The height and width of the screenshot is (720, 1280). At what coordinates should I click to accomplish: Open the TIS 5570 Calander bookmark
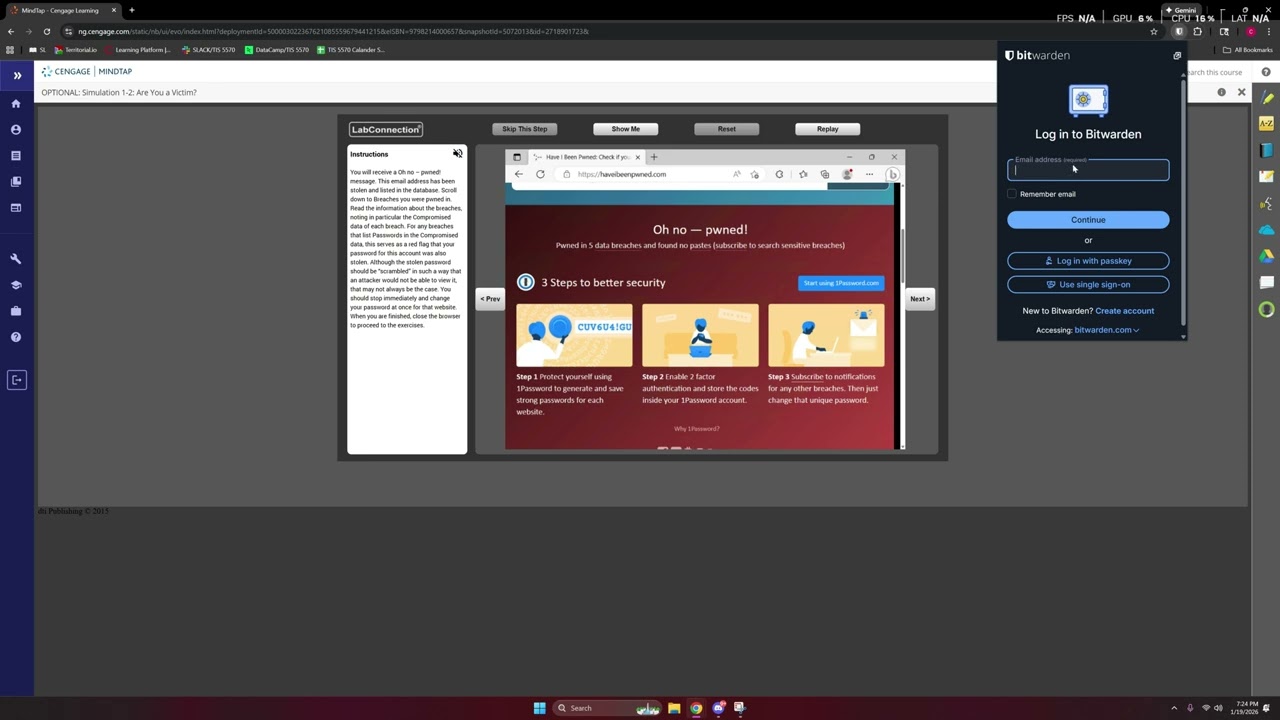351,50
